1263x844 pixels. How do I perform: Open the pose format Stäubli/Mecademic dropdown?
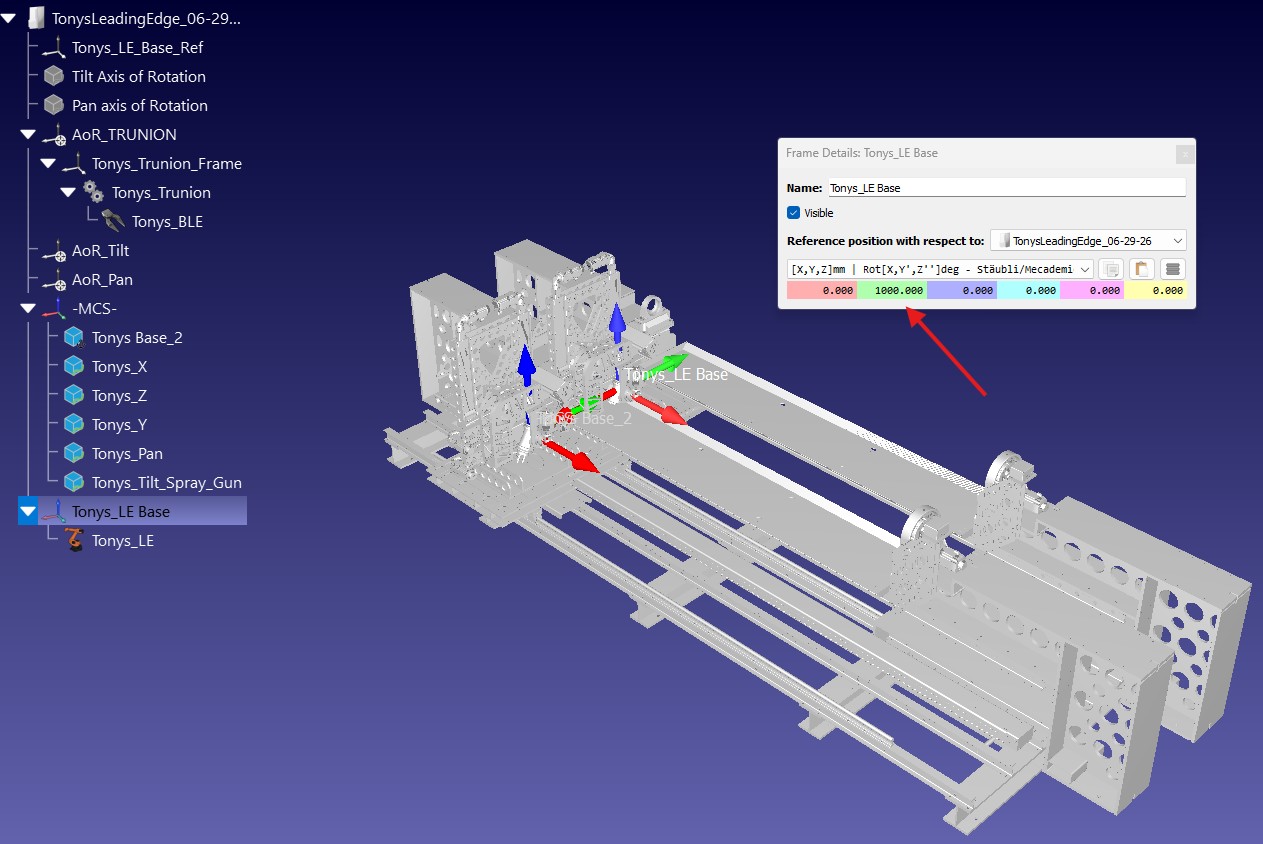click(x=940, y=269)
